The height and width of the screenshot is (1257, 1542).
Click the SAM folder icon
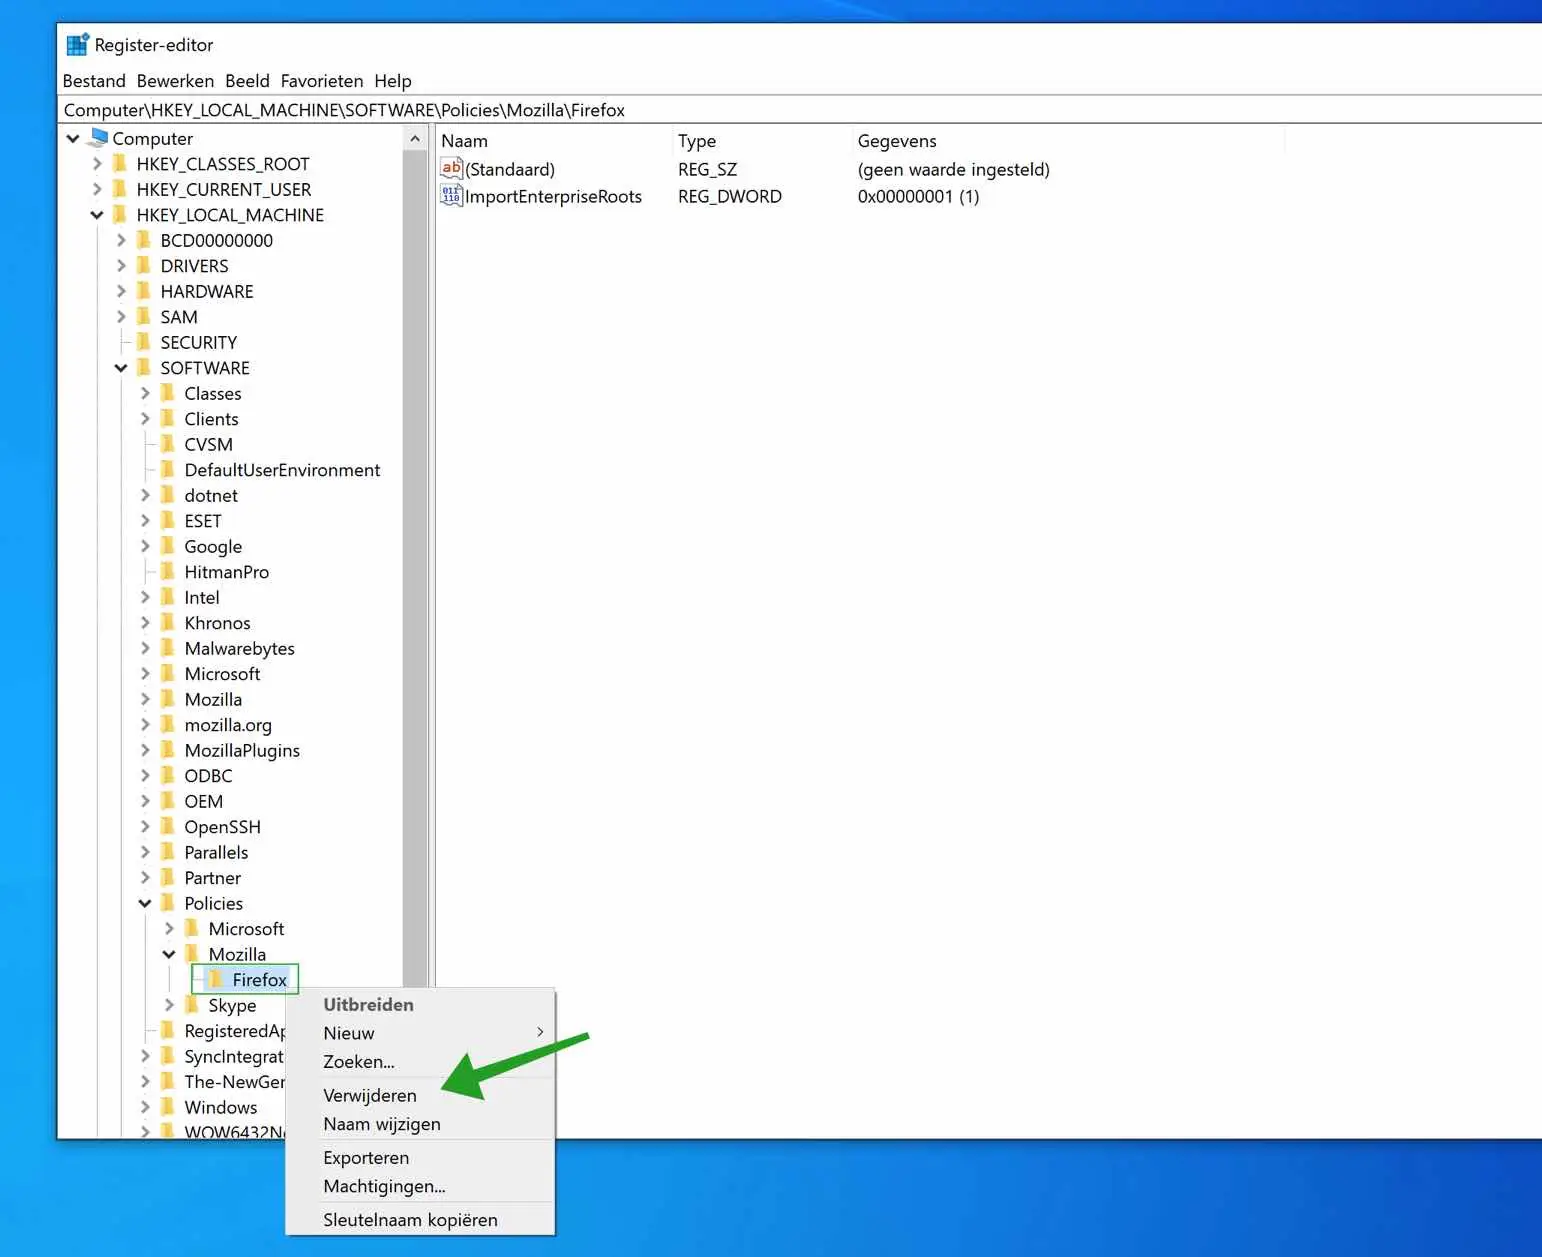pos(144,316)
